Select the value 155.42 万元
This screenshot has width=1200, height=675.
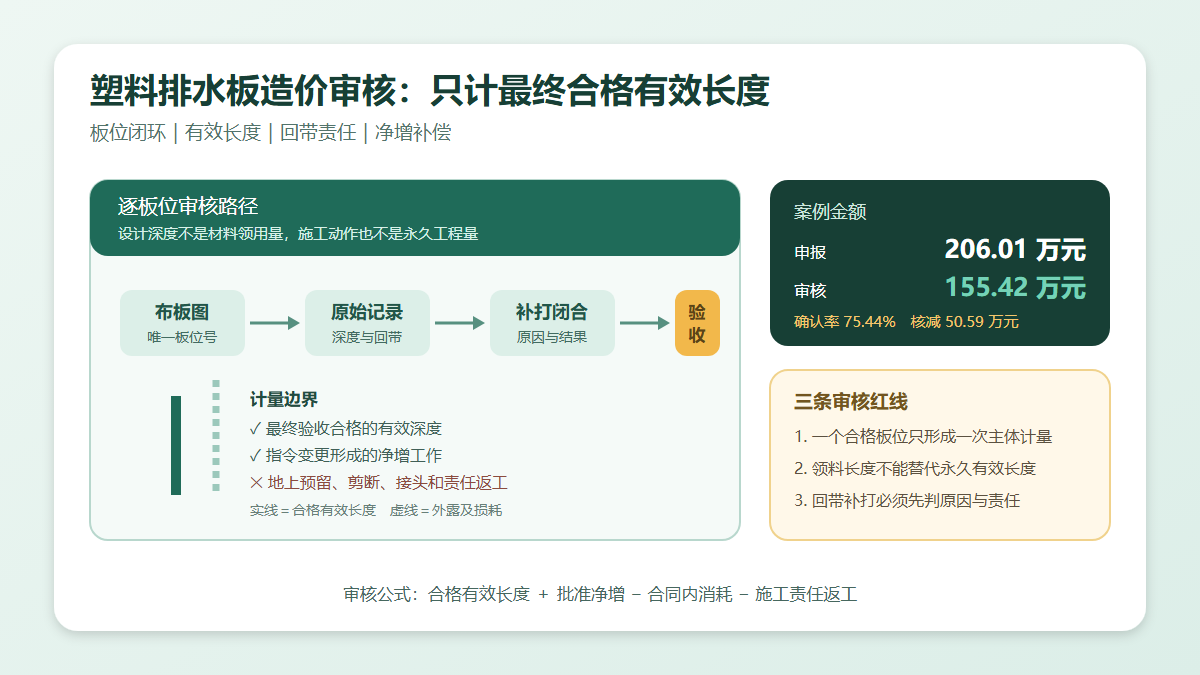[x=1015, y=287]
